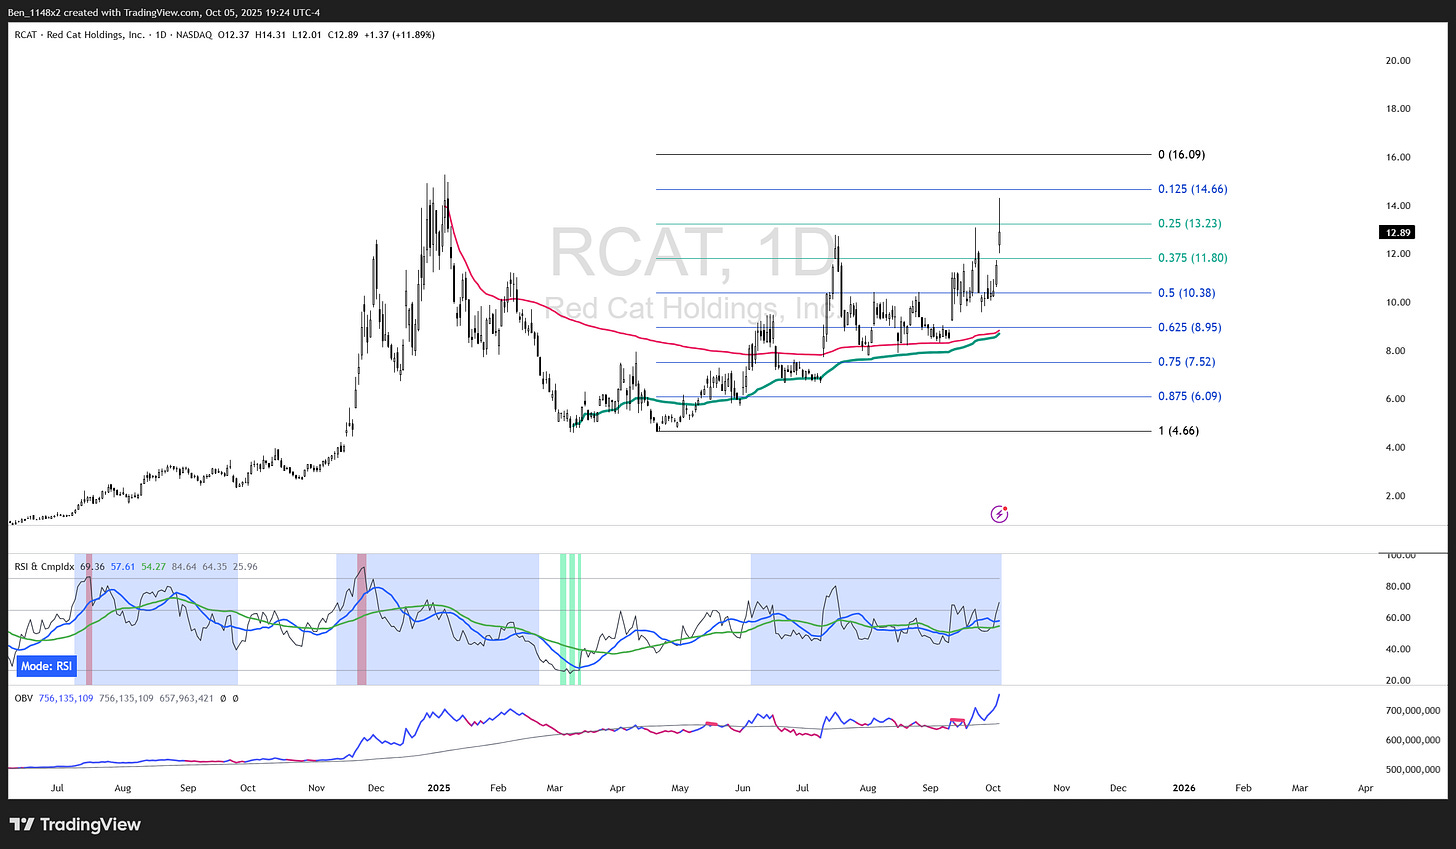Click the RSI legend value 25.96
1456x849 pixels.
(x=244, y=567)
